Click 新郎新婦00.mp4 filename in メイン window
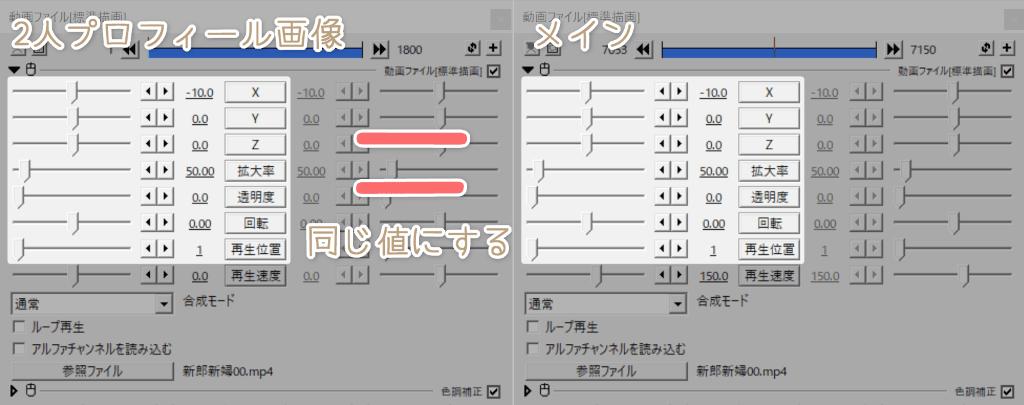 click(x=741, y=371)
